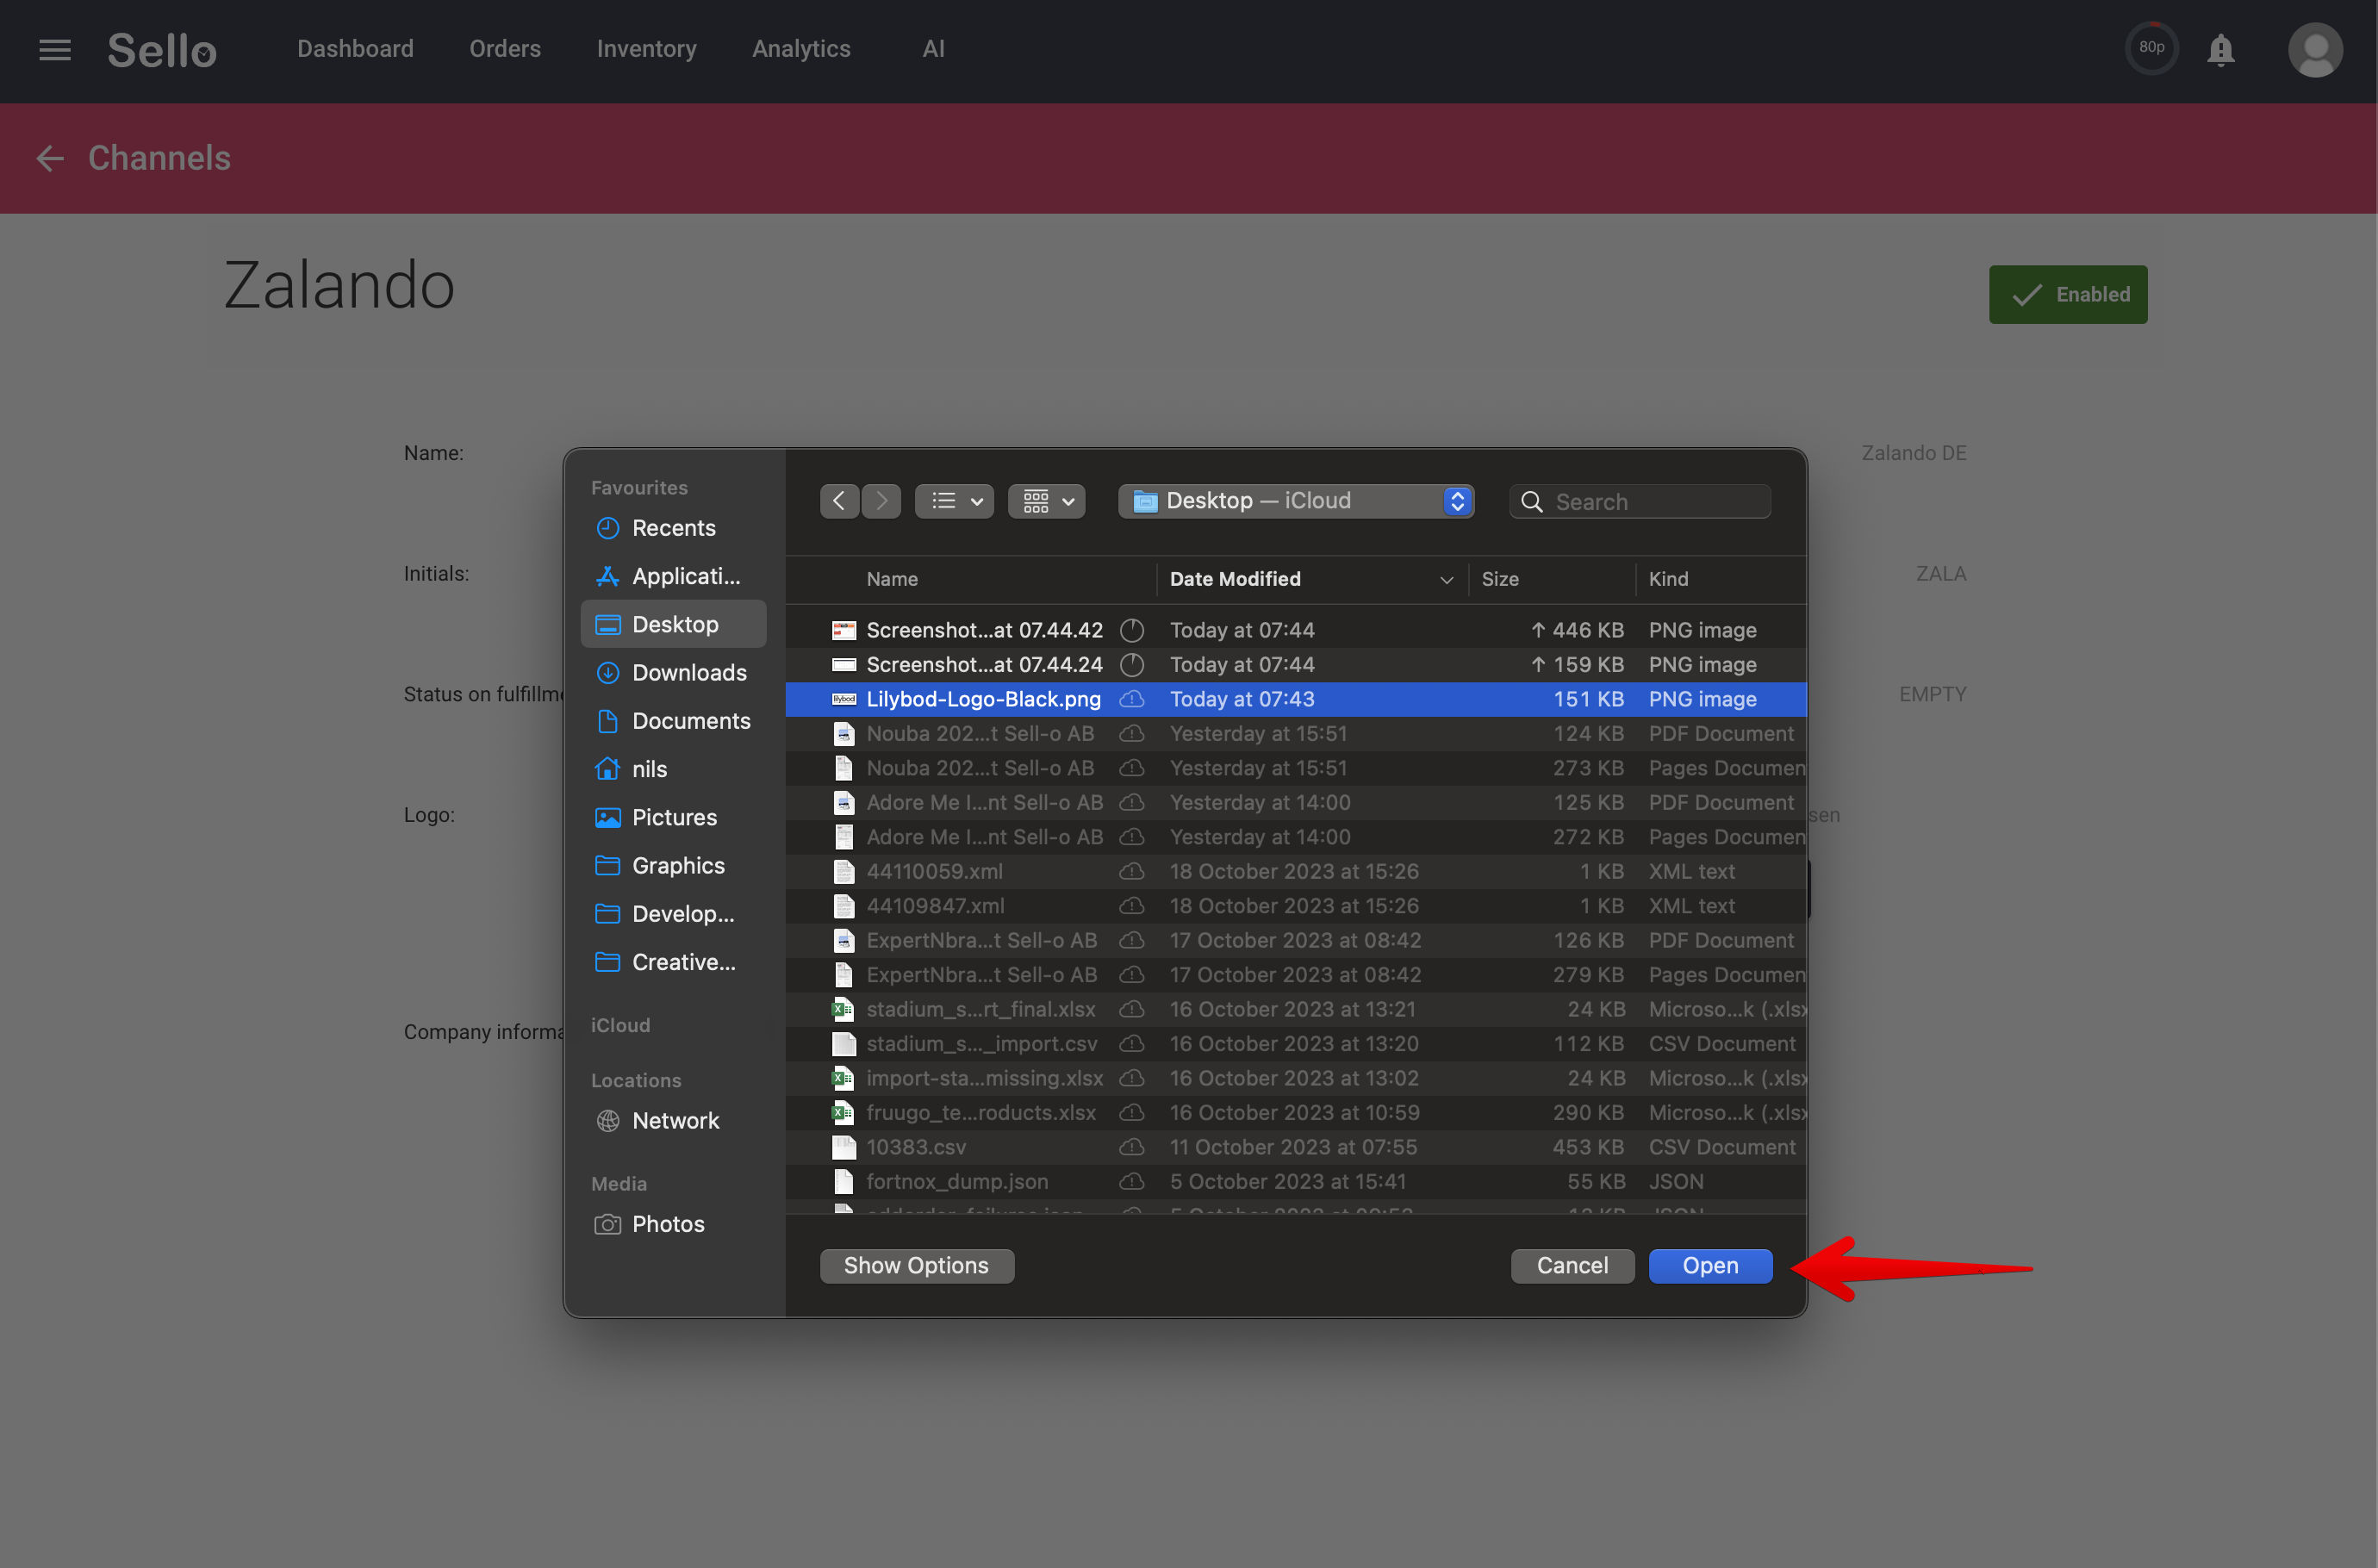Click the 80p circular progress indicator
The height and width of the screenshot is (1568, 2378).
[2151, 48]
